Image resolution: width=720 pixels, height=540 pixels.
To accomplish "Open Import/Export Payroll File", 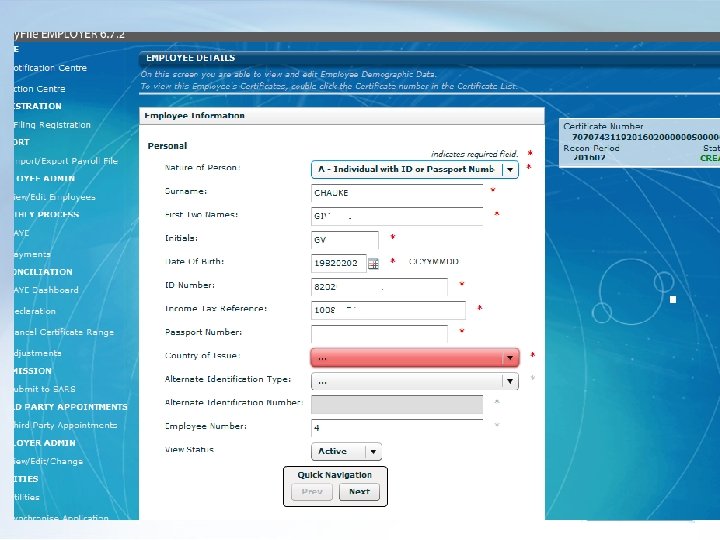I will coord(66,161).
